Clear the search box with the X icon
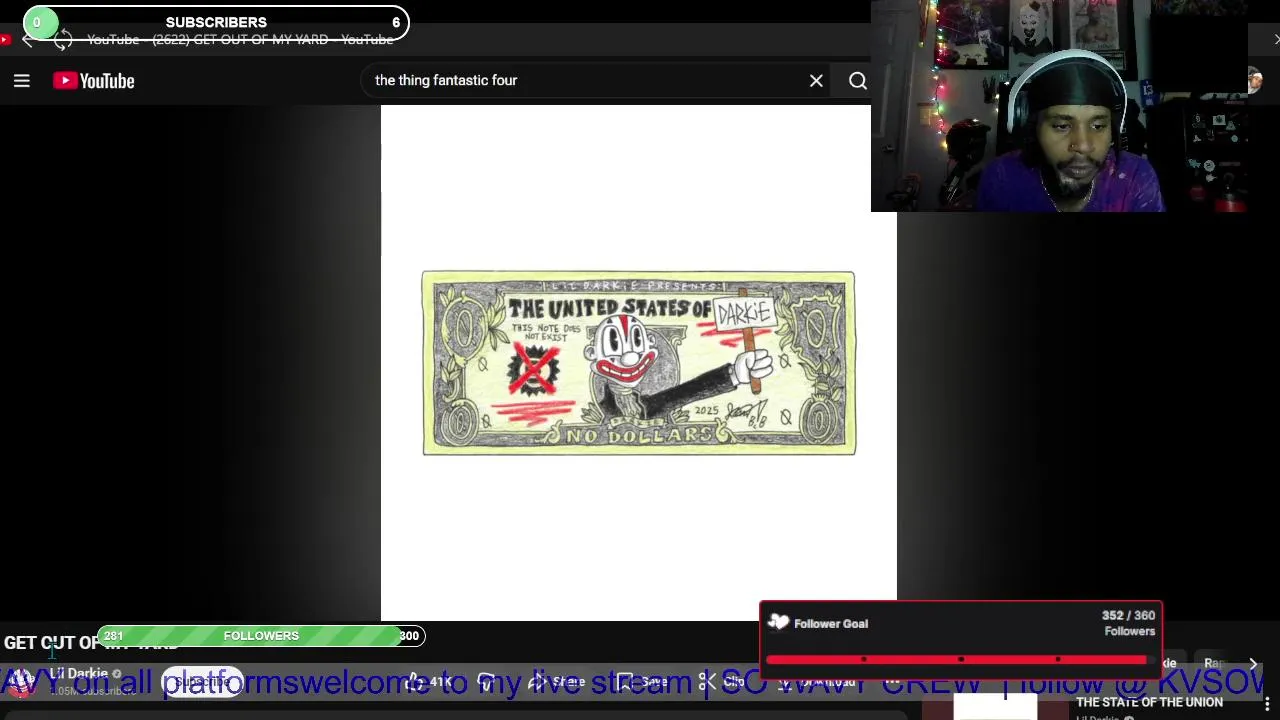This screenshot has width=1280, height=720. pos(816,81)
